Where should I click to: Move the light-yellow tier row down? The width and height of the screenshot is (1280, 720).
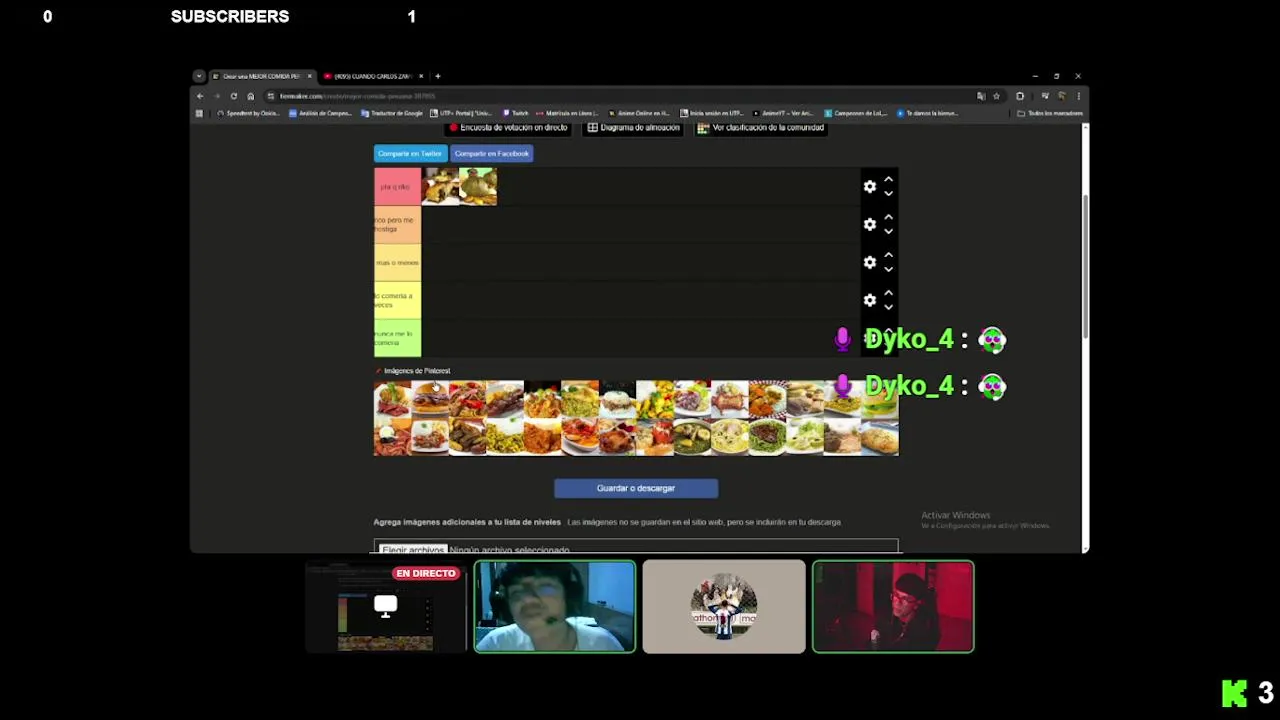coord(888,307)
